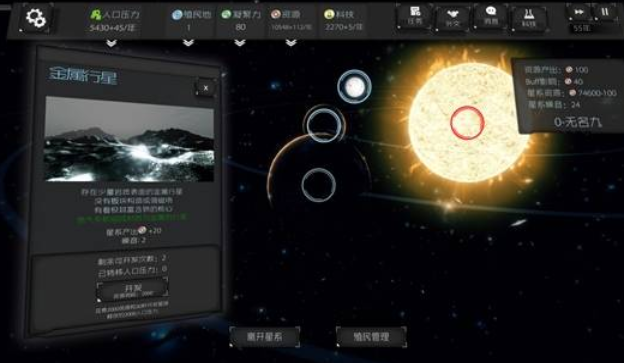Open the 科技 research flask panel

[x=529, y=18]
